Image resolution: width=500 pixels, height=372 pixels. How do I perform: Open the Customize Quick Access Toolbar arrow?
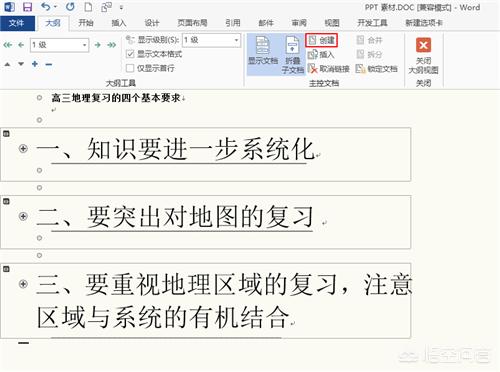point(121,7)
